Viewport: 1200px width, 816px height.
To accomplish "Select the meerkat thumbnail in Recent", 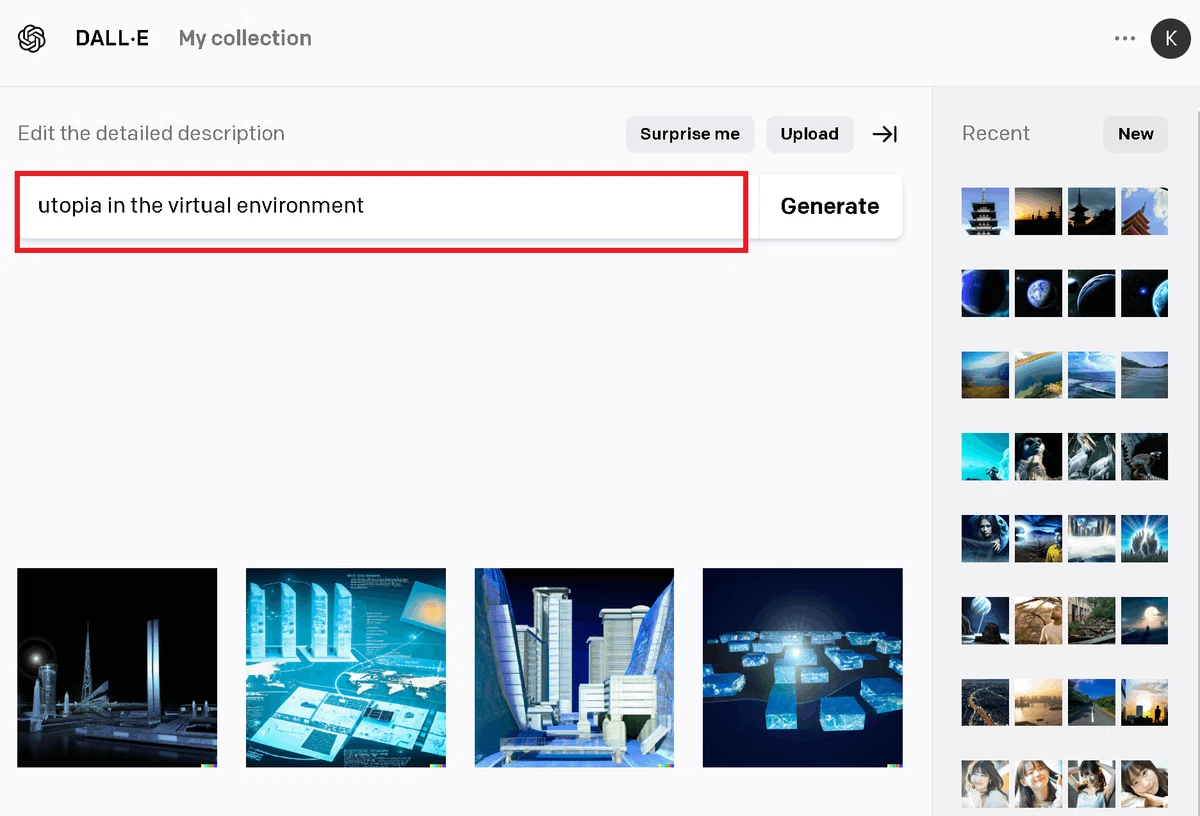I will [1038, 457].
